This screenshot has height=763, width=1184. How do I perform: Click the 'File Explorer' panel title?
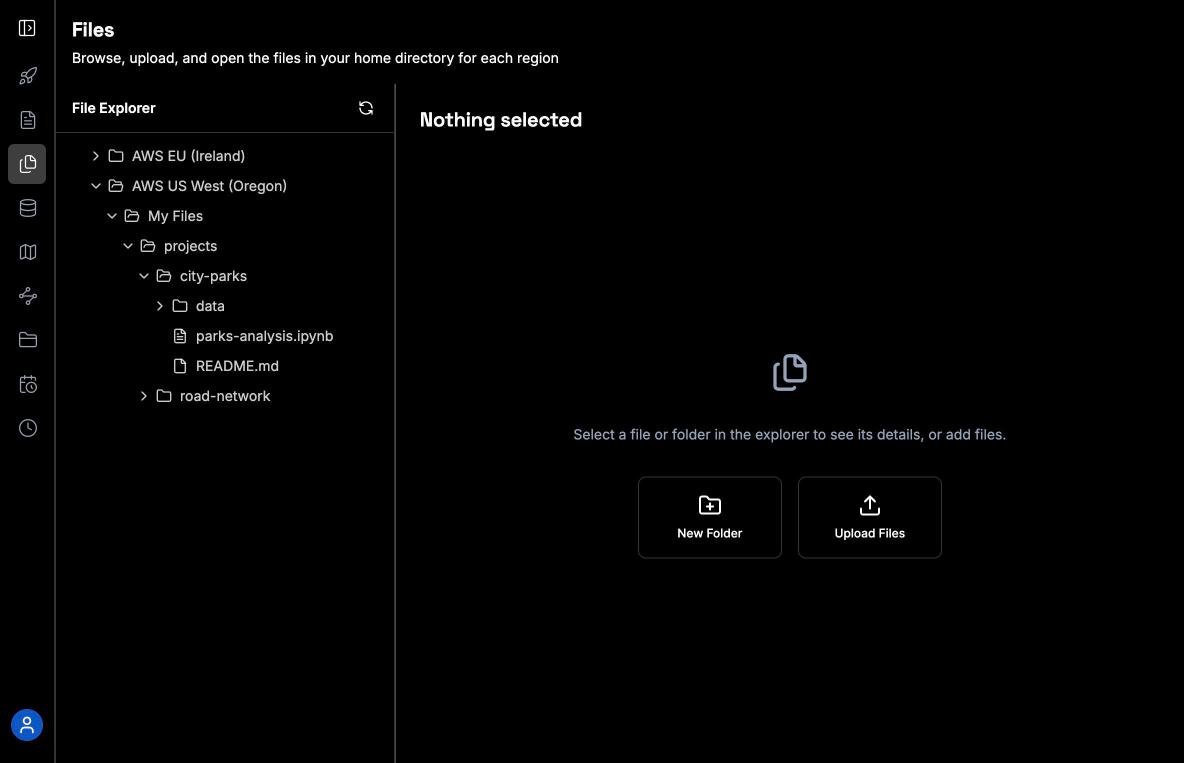tap(113, 108)
